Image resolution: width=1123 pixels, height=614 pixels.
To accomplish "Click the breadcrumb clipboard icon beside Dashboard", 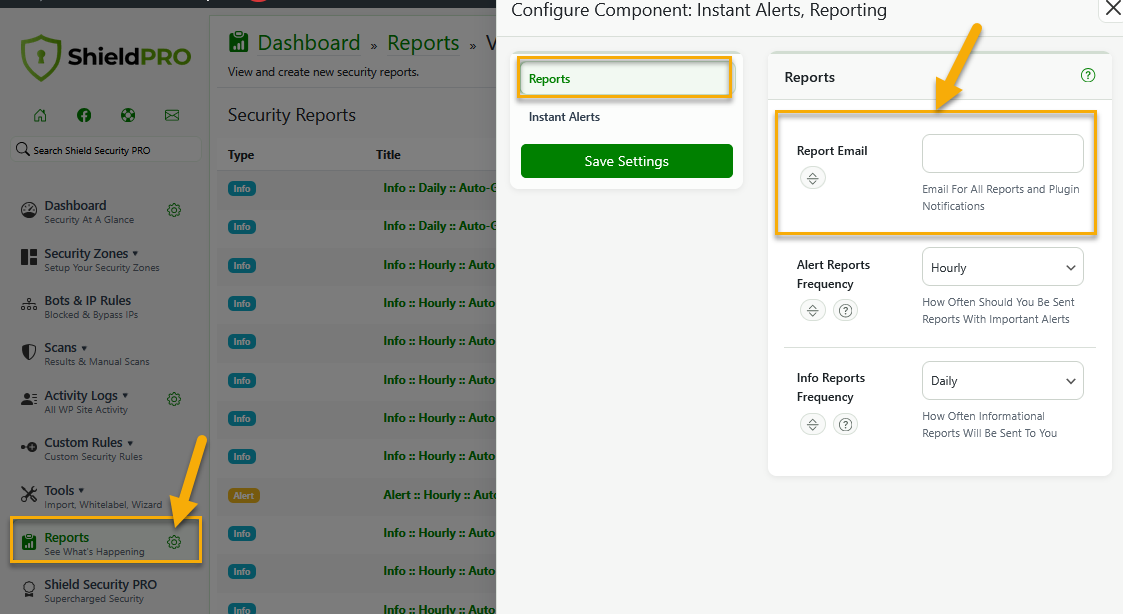I will (x=238, y=42).
